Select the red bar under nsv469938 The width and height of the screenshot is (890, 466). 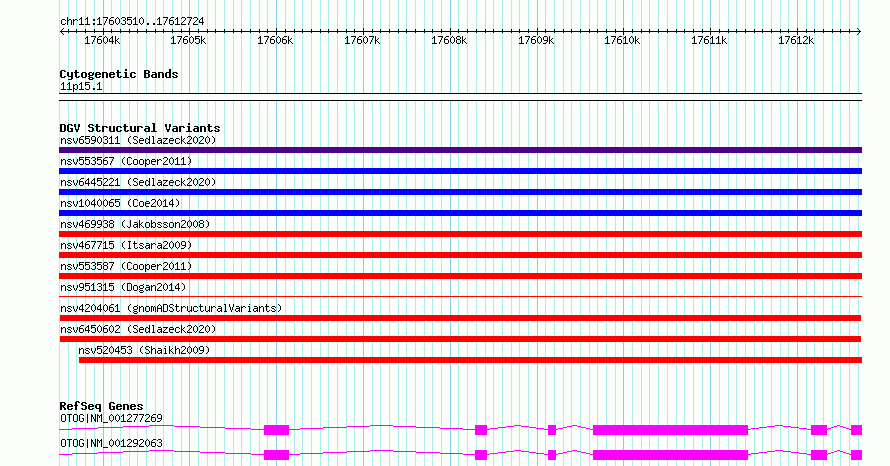pyautogui.click(x=460, y=234)
